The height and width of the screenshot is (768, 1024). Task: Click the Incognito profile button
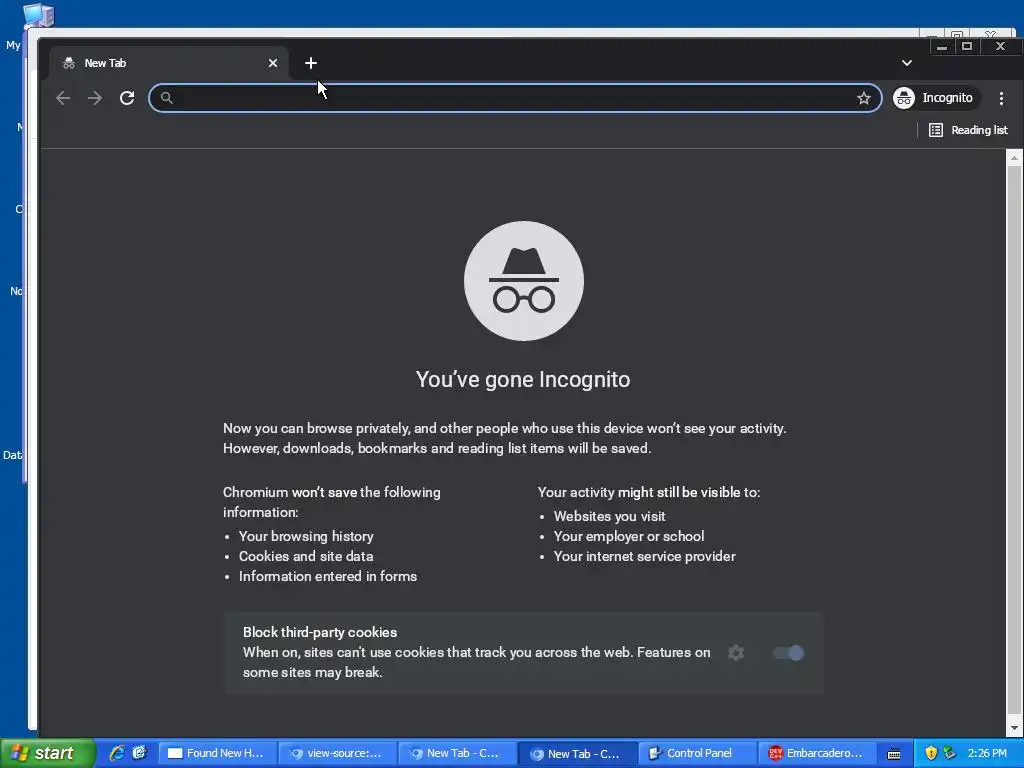click(935, 98)
